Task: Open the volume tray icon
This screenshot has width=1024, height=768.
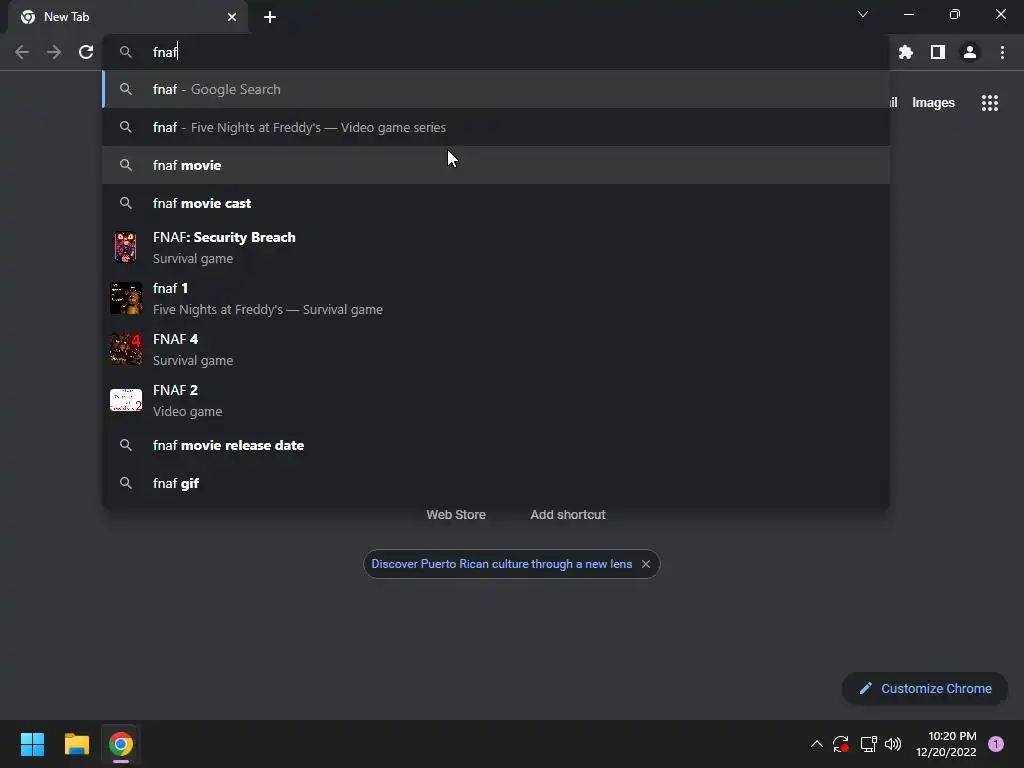Action: (893, 744)
